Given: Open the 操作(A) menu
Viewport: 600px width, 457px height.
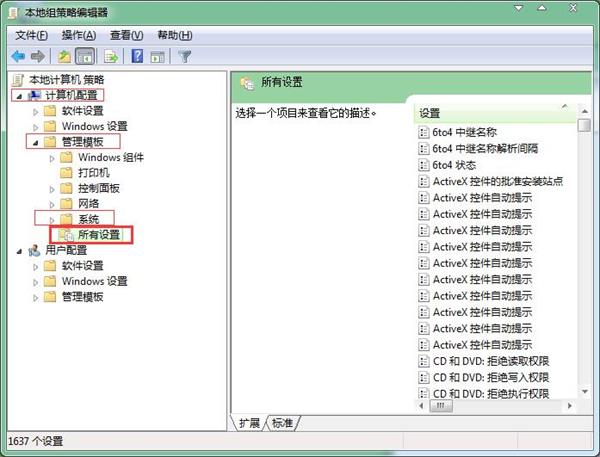Looking at the screenshot, I should pos(79,36).
